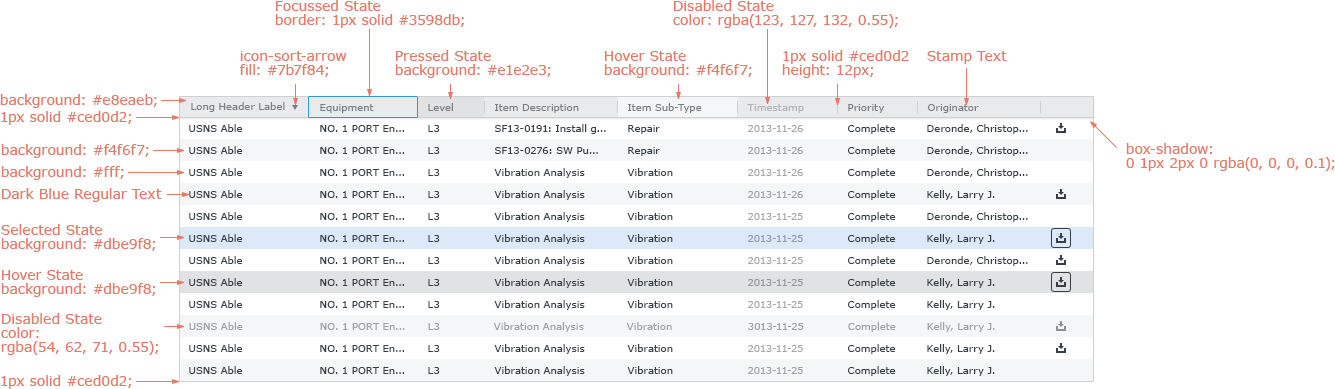Select the Originator column header
The height and width of the screenshot is (389, 1335).
979,107
